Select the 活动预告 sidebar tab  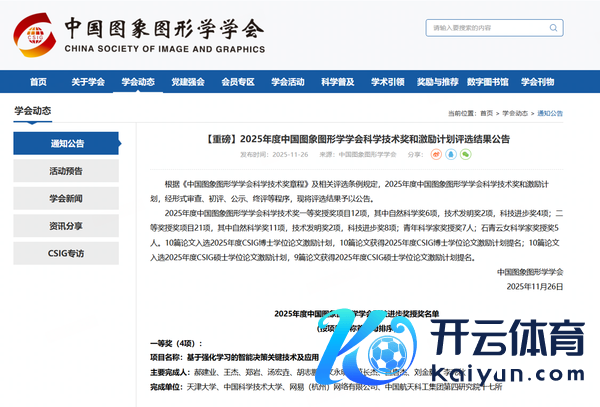tap(67, 171)
